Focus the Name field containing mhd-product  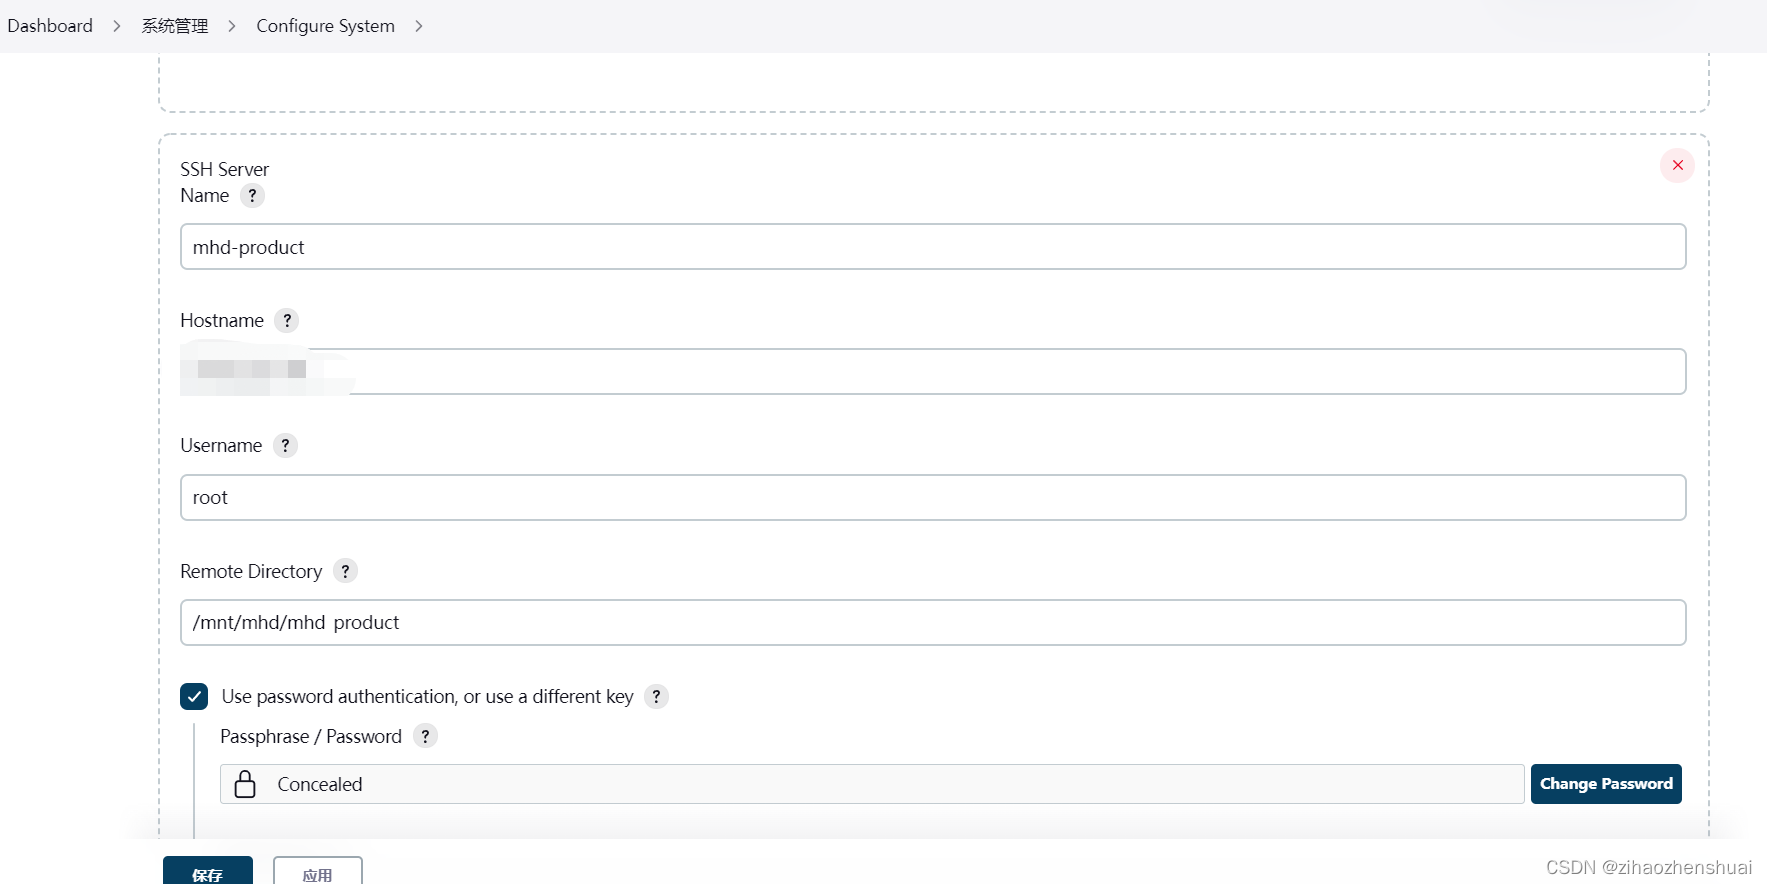[x=933, y=247]
